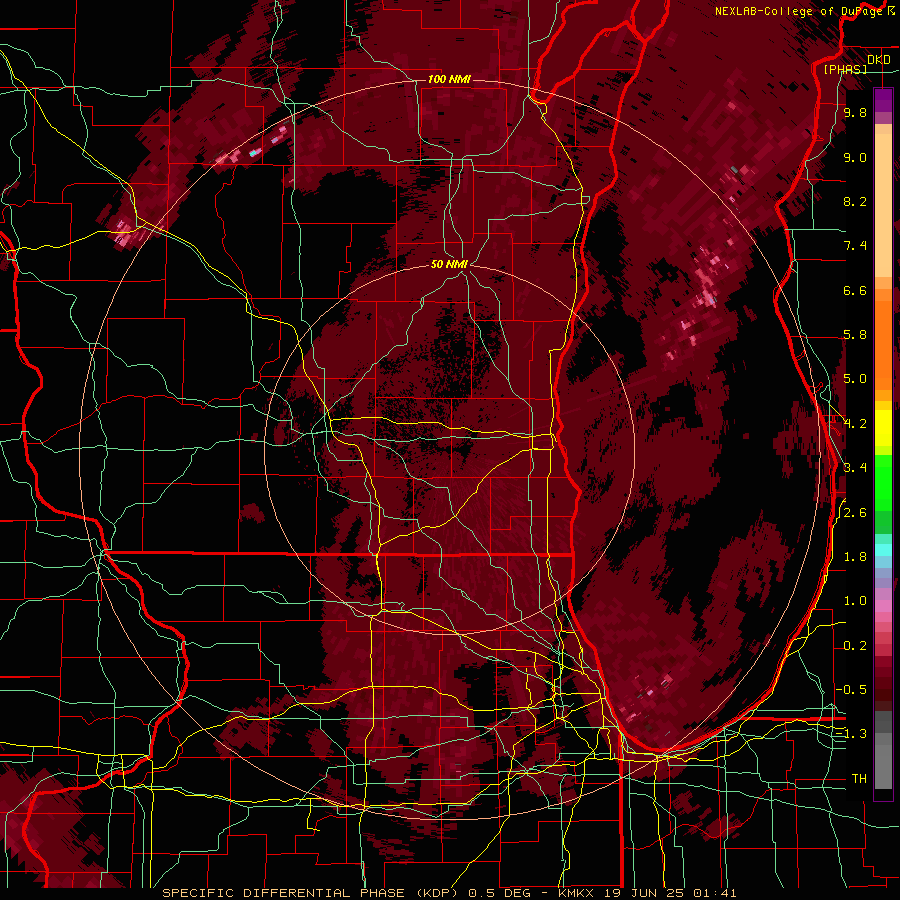The width and height of the screenshot is (900, 900).
Task: Click the green color bar segment
Action: (883, 484)
